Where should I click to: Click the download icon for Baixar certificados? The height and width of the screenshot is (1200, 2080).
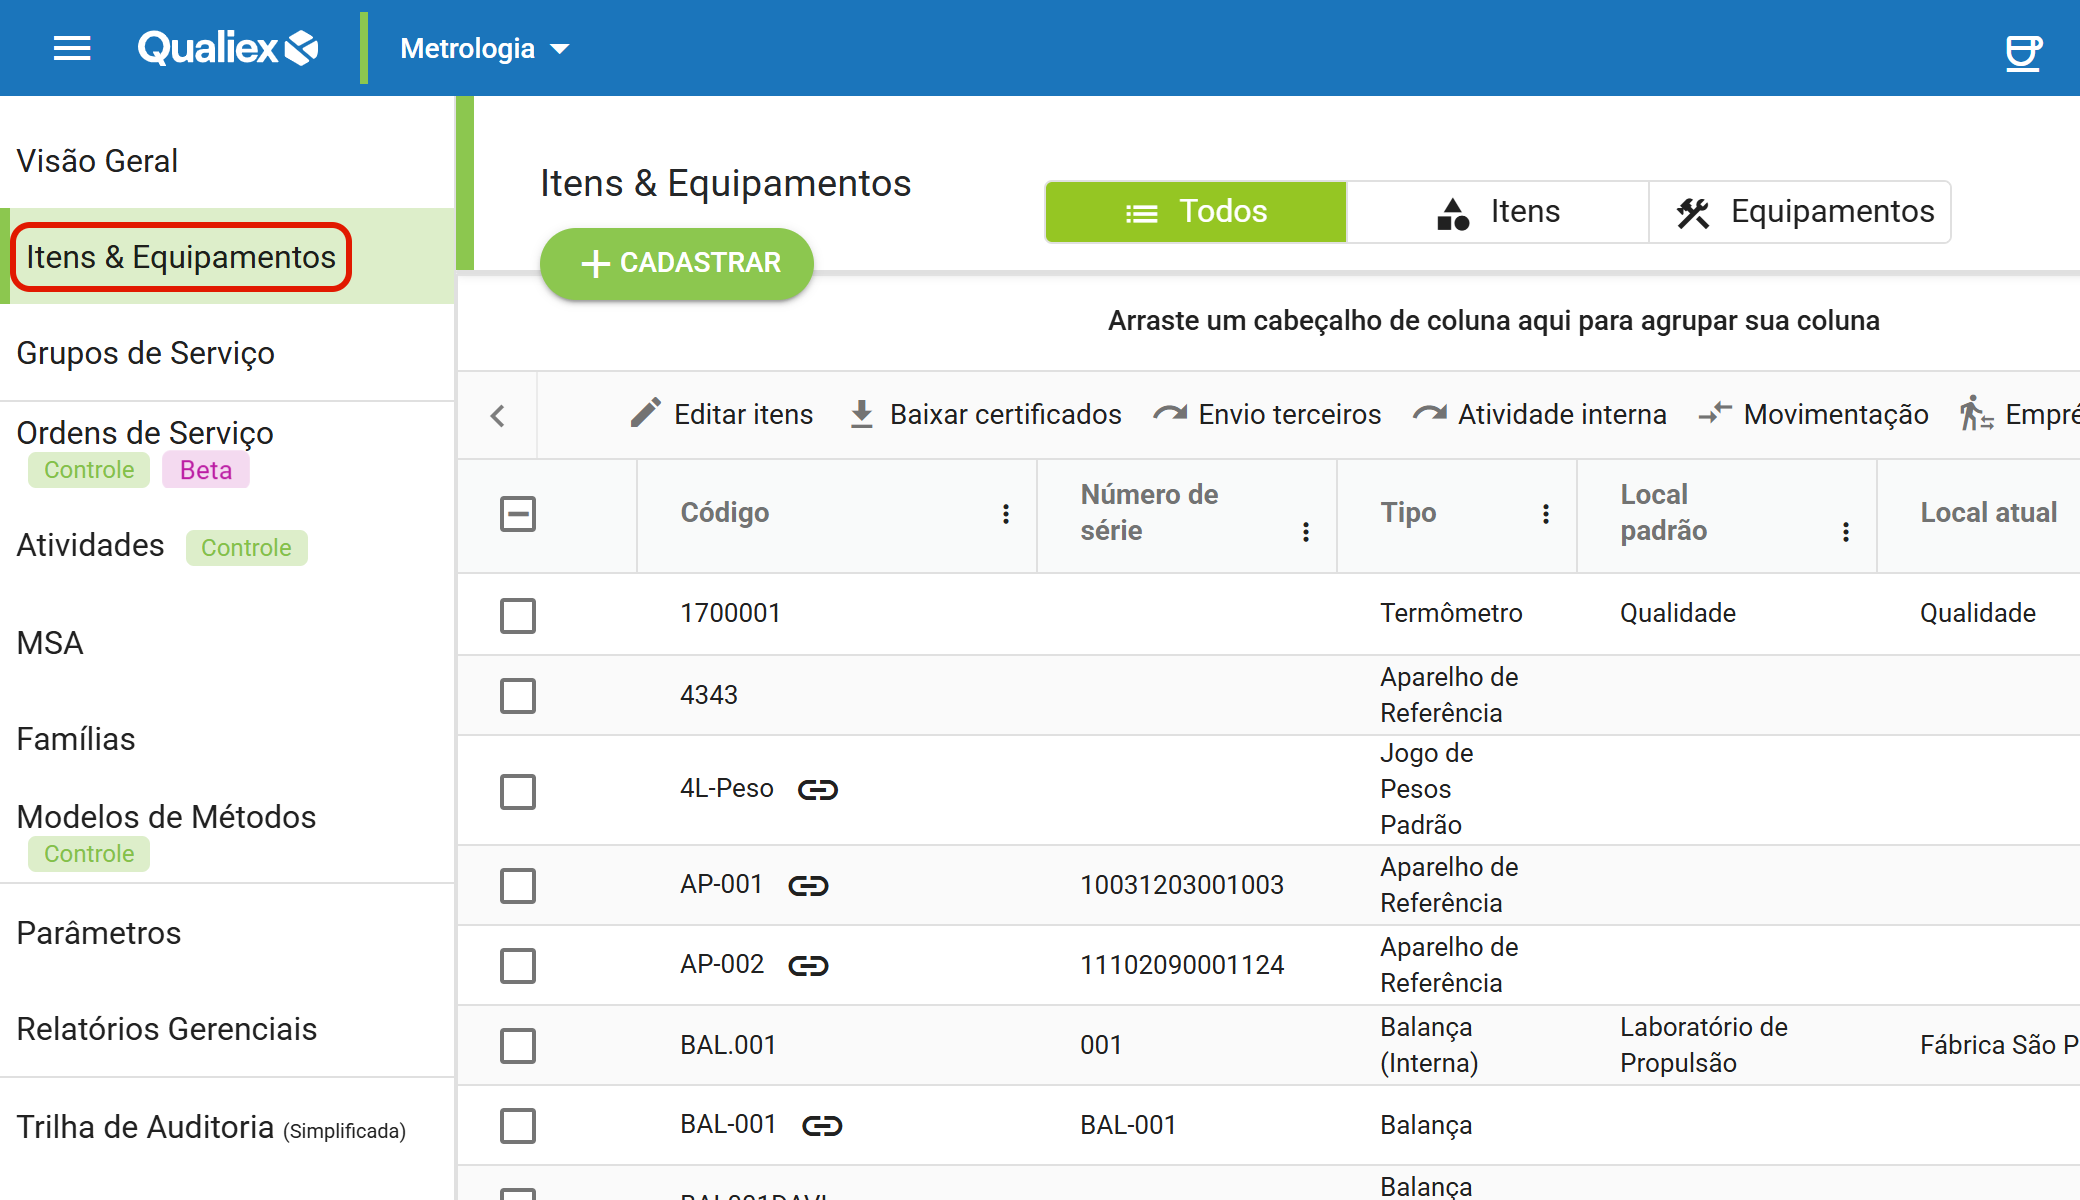(x=861, y=414)
